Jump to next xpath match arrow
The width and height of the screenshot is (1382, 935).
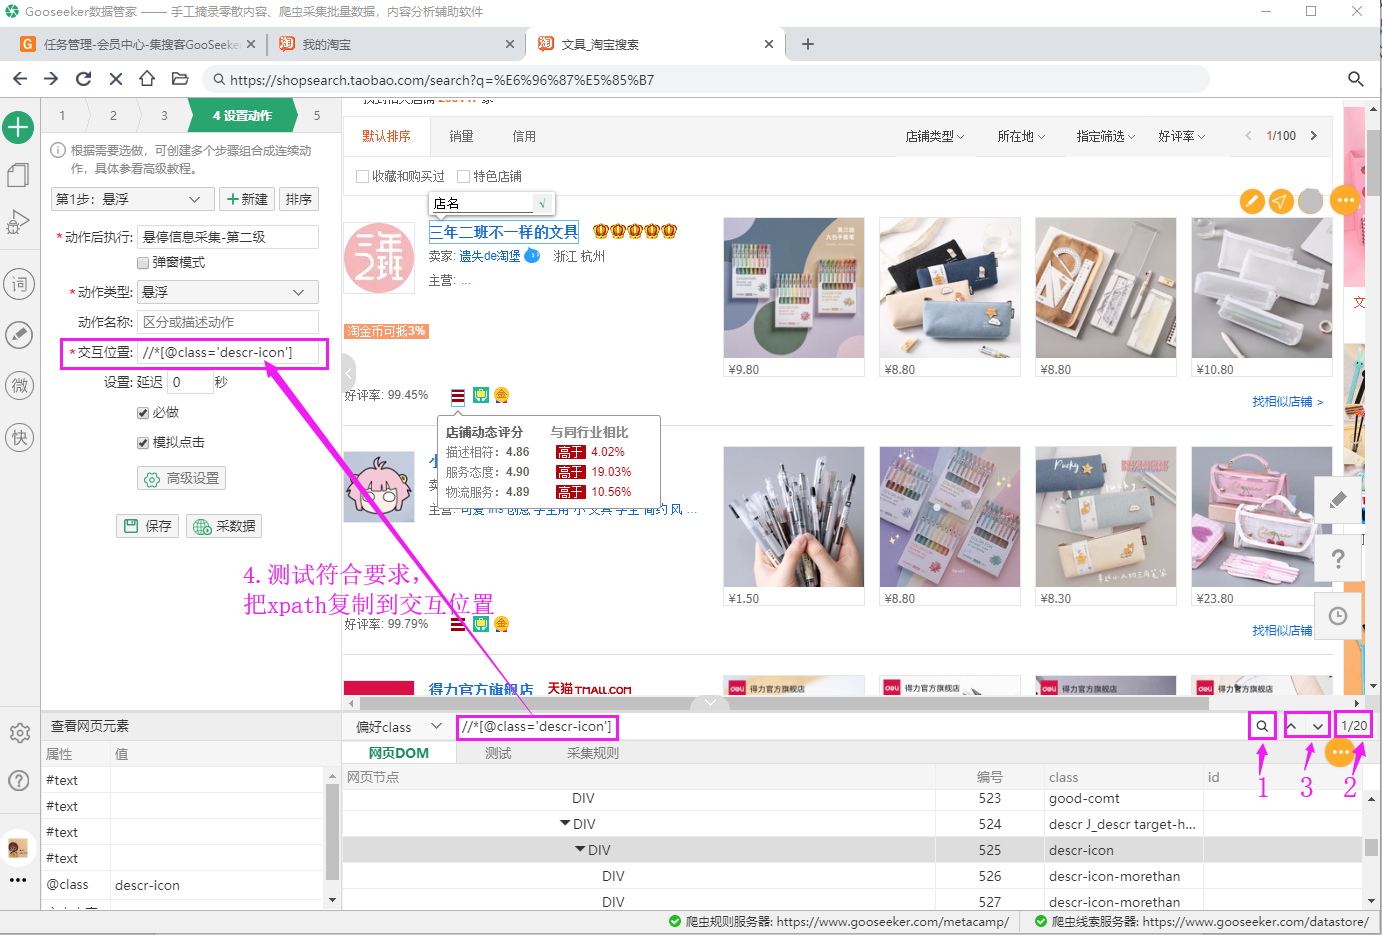(1318, 726)
